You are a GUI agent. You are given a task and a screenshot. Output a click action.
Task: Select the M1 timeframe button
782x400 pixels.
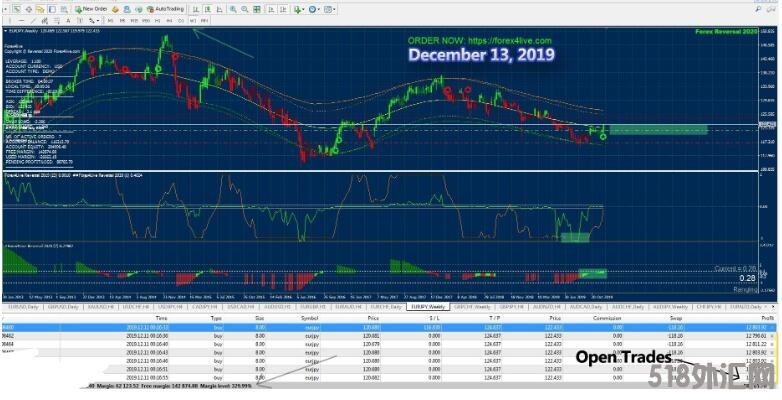110,19
